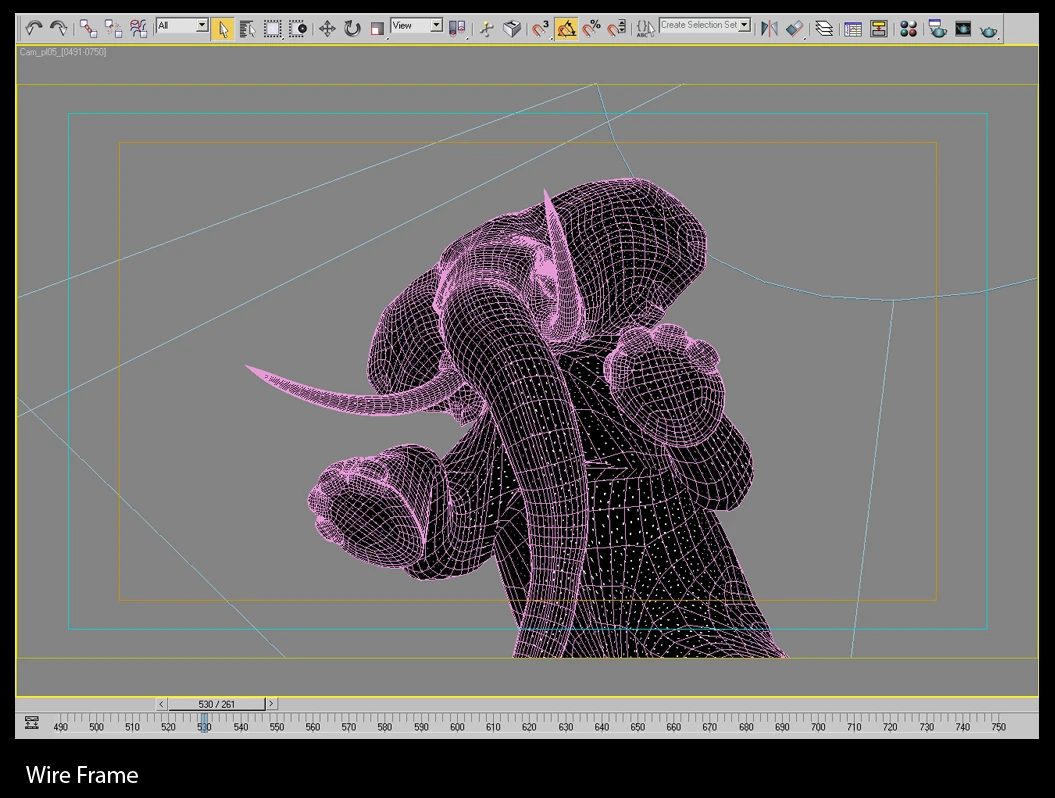The image size is (1055, 798).
Task: Open the Render Setup teapot icon
Action: 937,29
